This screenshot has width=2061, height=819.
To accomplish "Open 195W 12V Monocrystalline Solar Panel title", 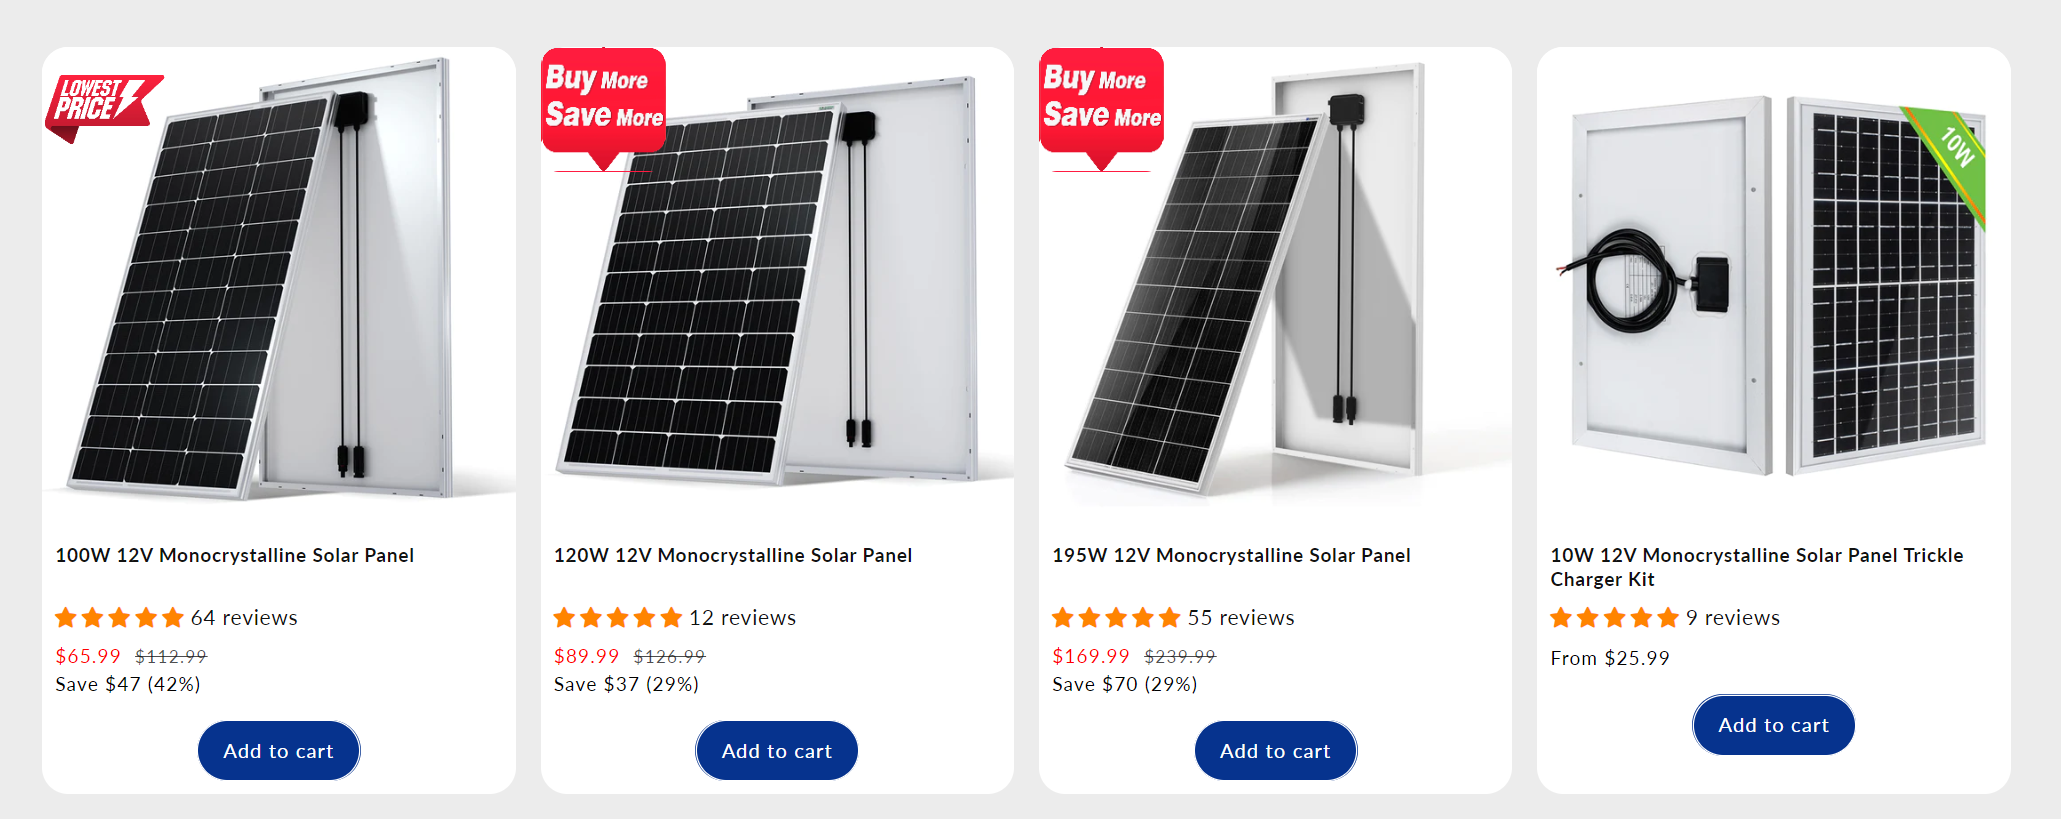I will tap(1231, 556).
